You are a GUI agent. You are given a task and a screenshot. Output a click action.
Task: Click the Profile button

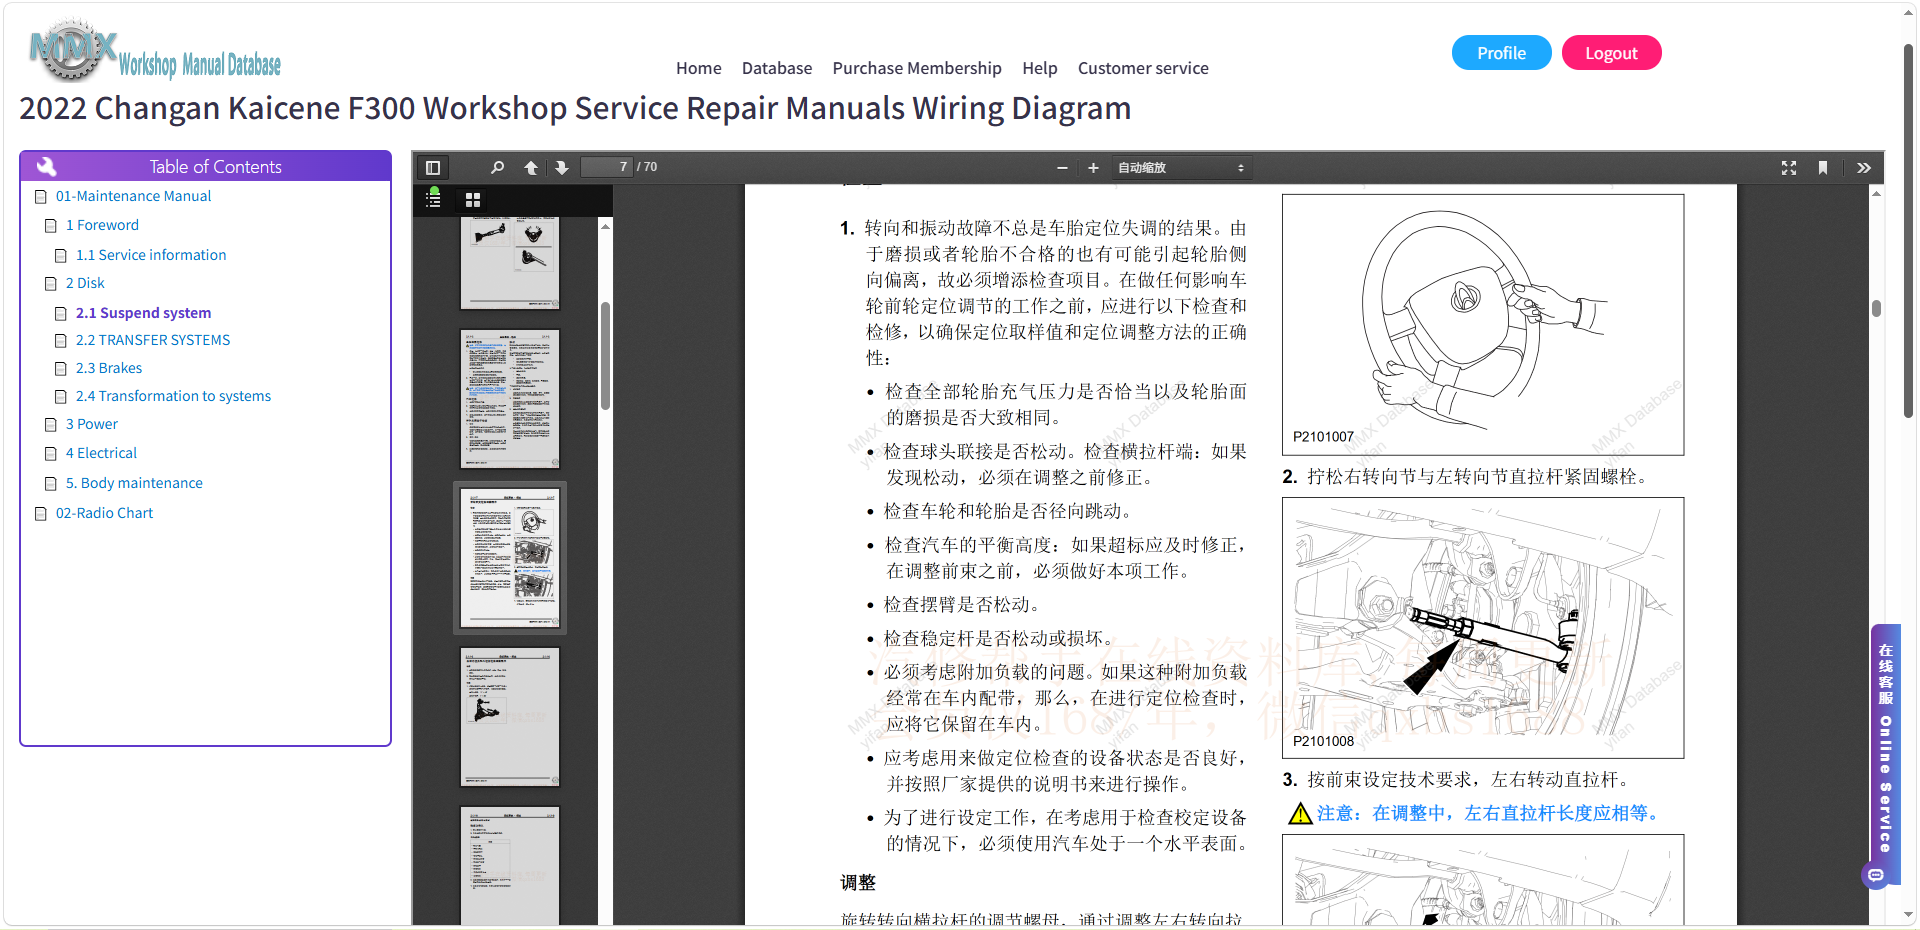[1501, 53]
